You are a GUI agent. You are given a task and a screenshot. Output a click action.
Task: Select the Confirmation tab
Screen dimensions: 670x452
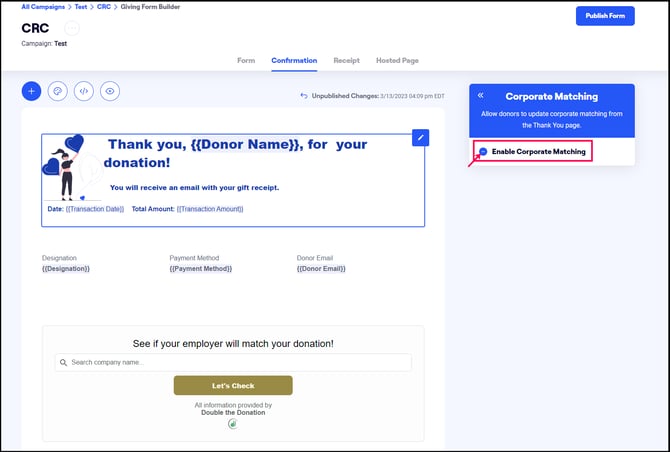294,60
